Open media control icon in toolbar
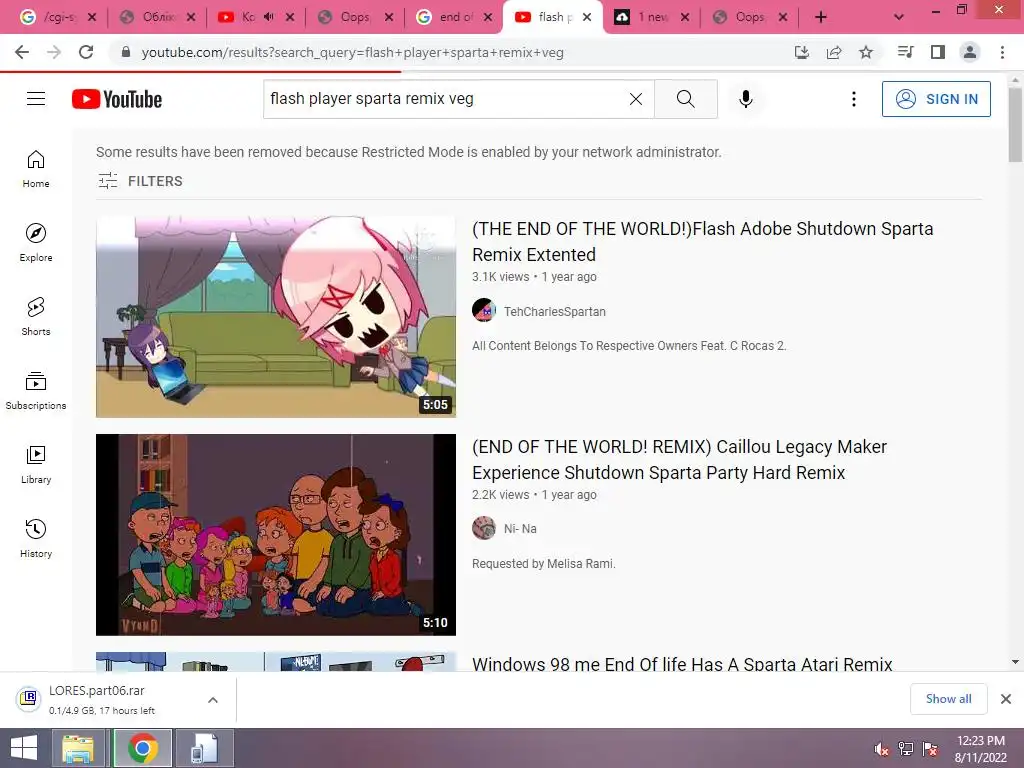Screen dimensions: 1024x768 click(905, 52)
